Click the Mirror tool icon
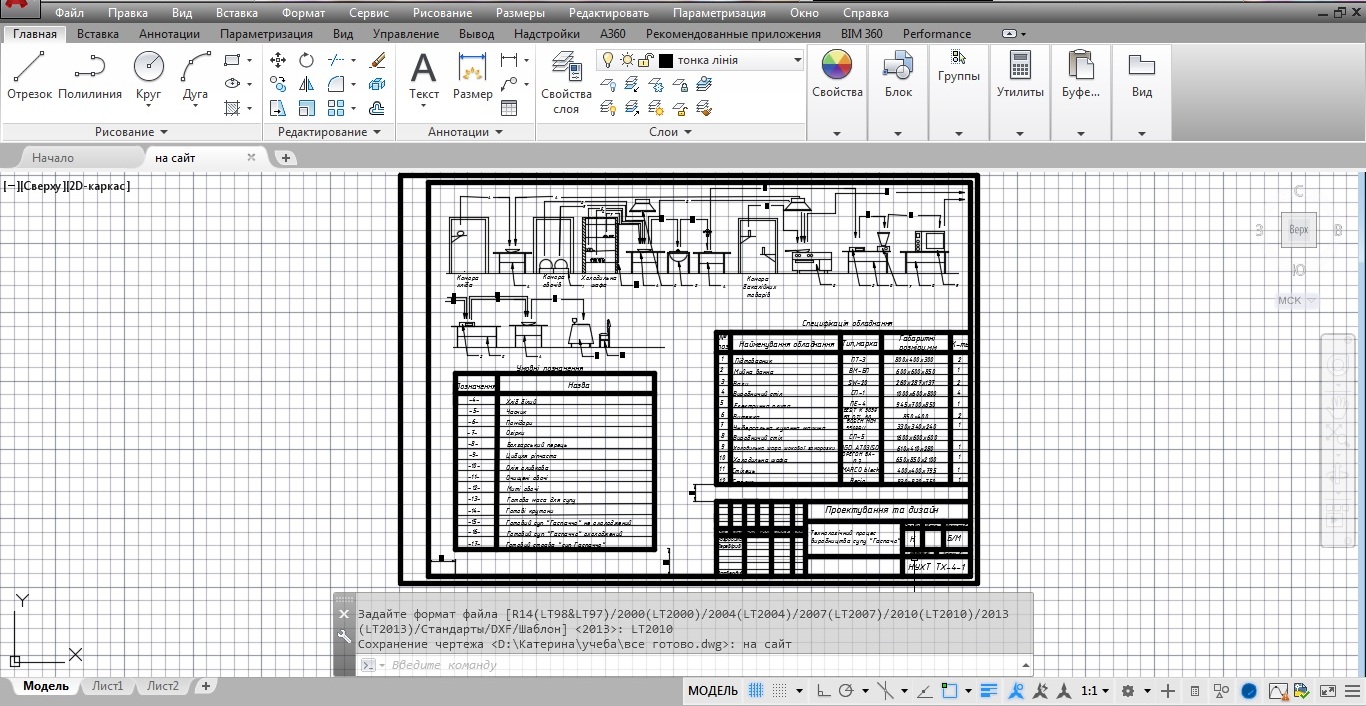Screen dimensions: 1366x706 point(307,84)
